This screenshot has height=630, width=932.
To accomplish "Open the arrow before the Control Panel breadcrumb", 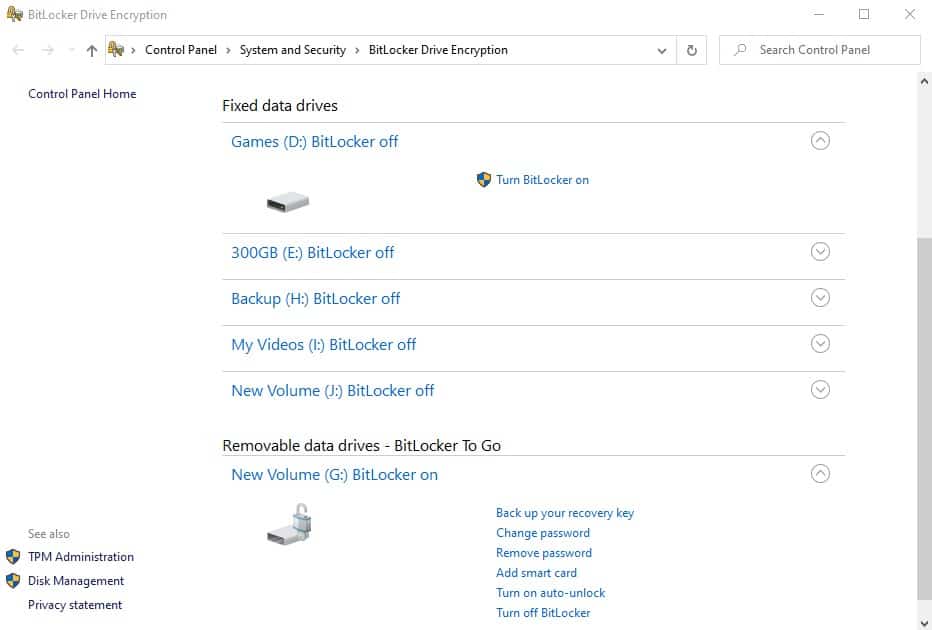I will [x=133, y=51].
